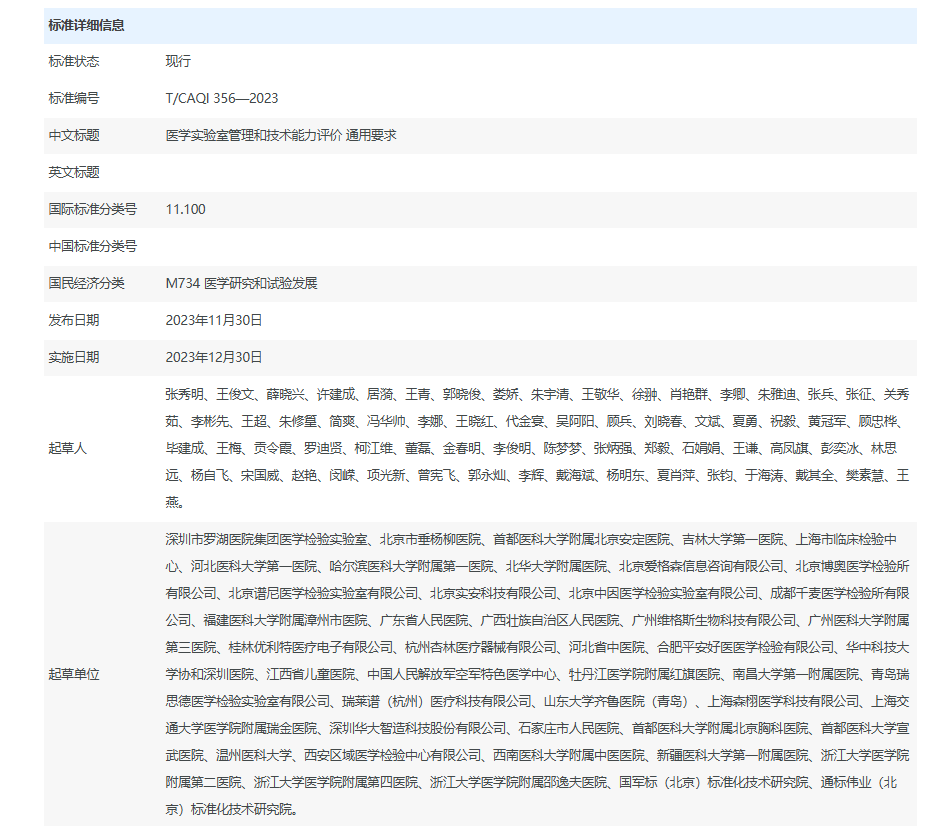Click the 起草人 row label

(68, 448)
